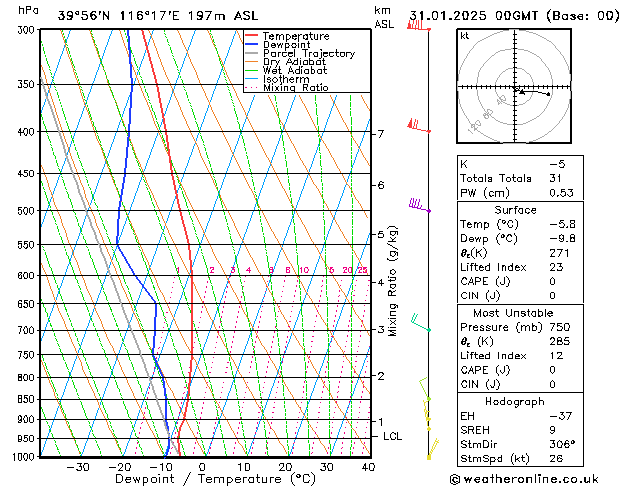Click the weatheronline.co.uk copyright text
Screen dimensions: 629x486
coord(524,479)
